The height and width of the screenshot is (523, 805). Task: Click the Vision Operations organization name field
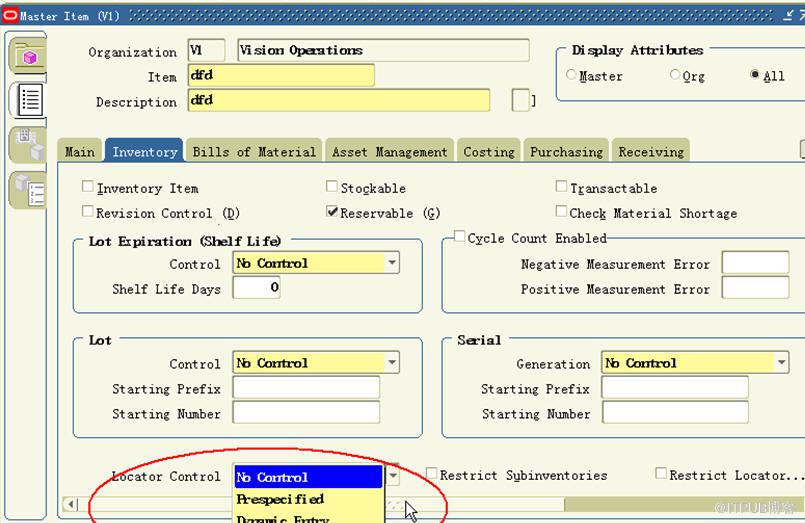coord(383,50)
